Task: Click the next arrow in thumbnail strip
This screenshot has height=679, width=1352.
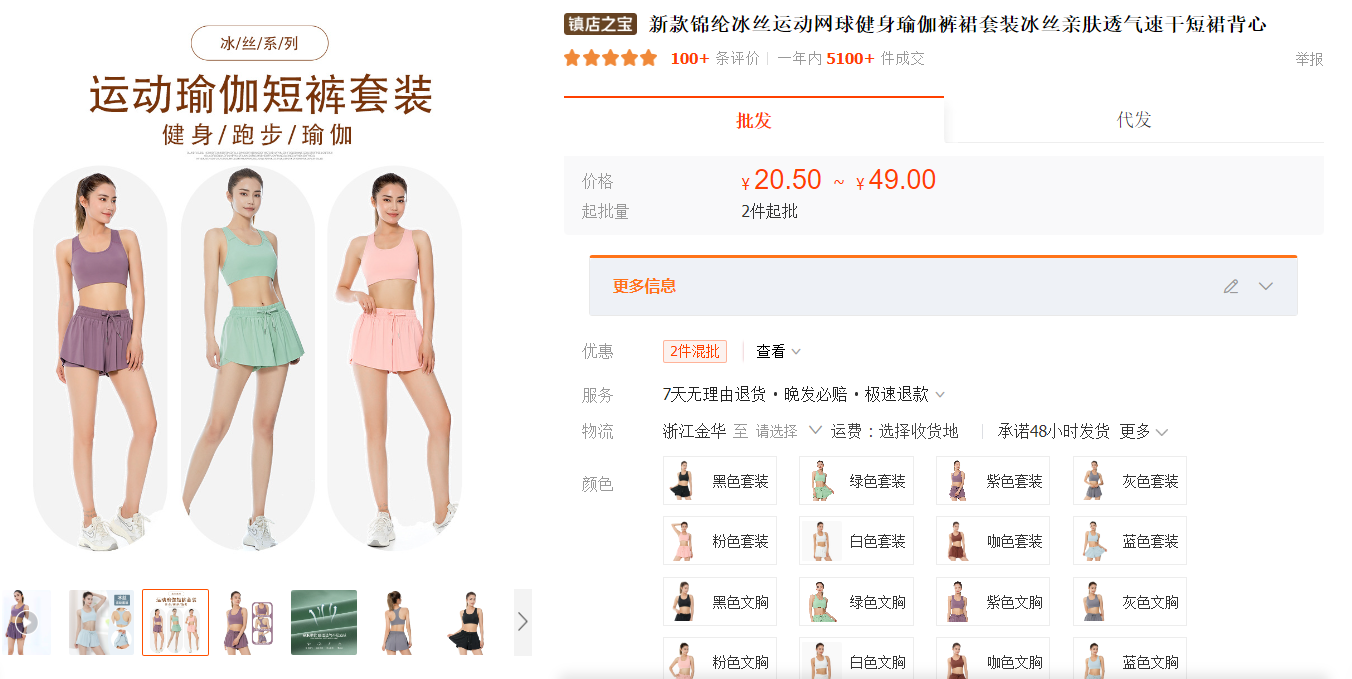Action: point(522,622)
